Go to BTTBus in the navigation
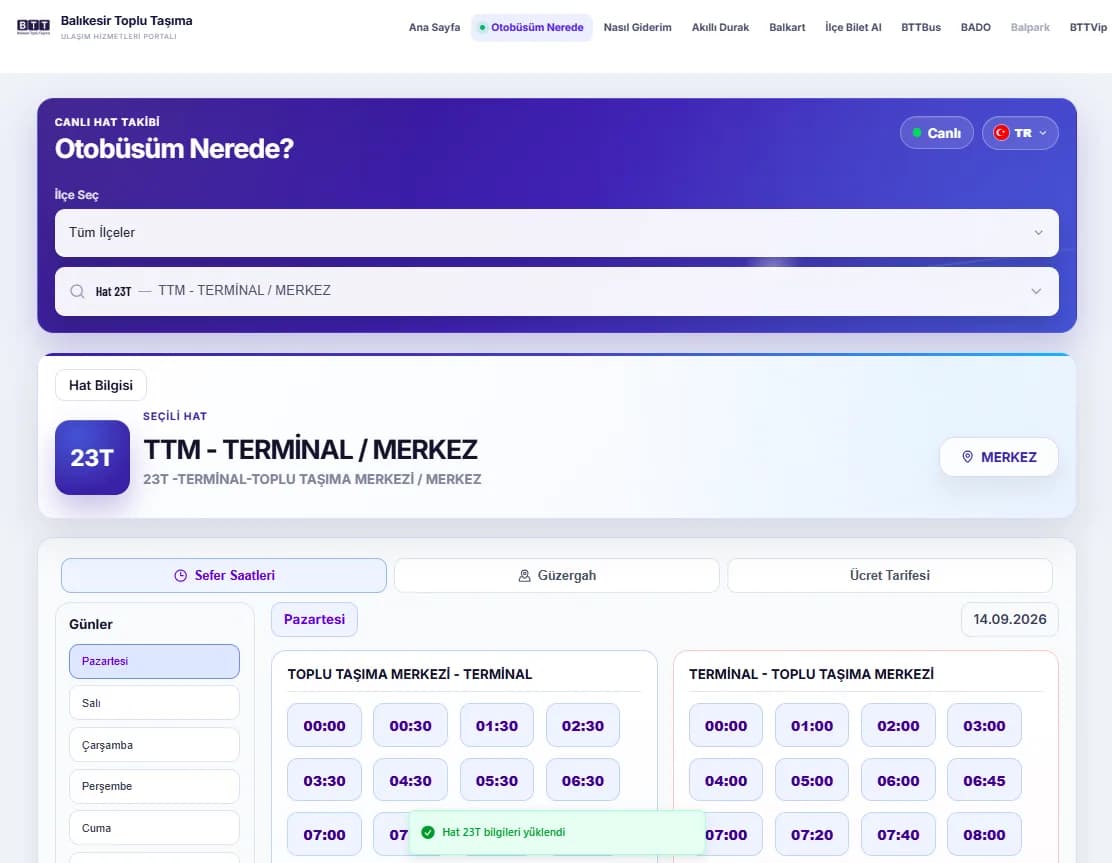Screen dimensions: 1112x863 921,28
